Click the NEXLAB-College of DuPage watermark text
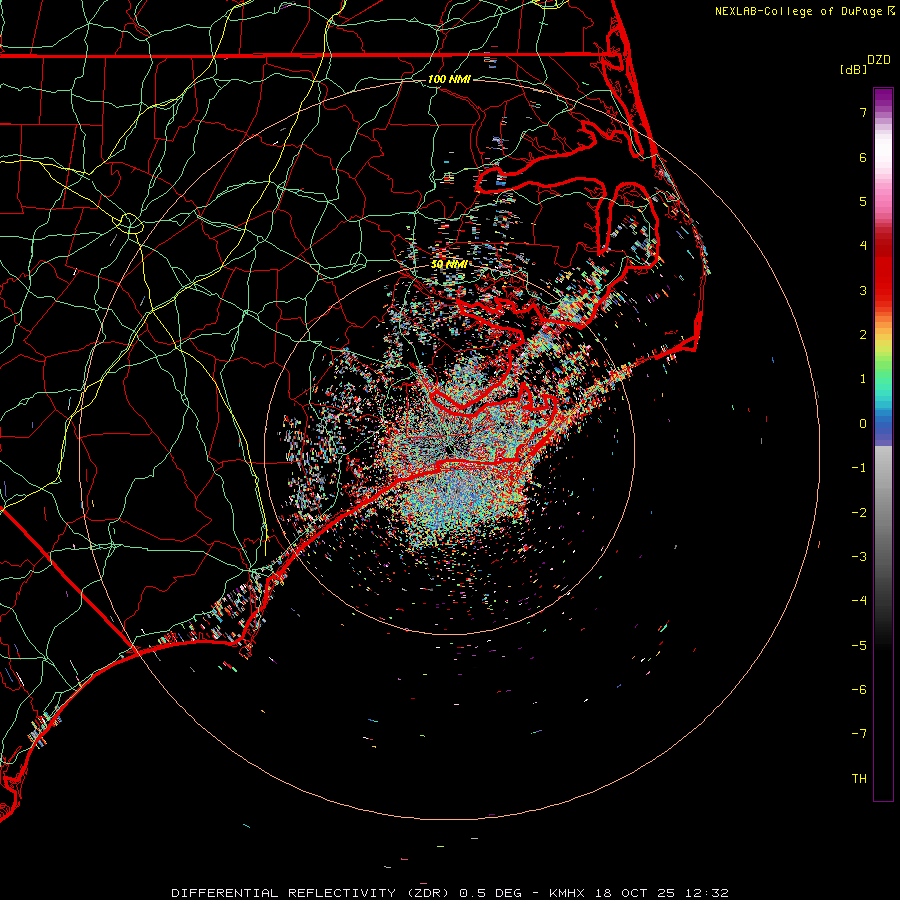The width and height of the screenshot is (900, 900). pos(805,11)
